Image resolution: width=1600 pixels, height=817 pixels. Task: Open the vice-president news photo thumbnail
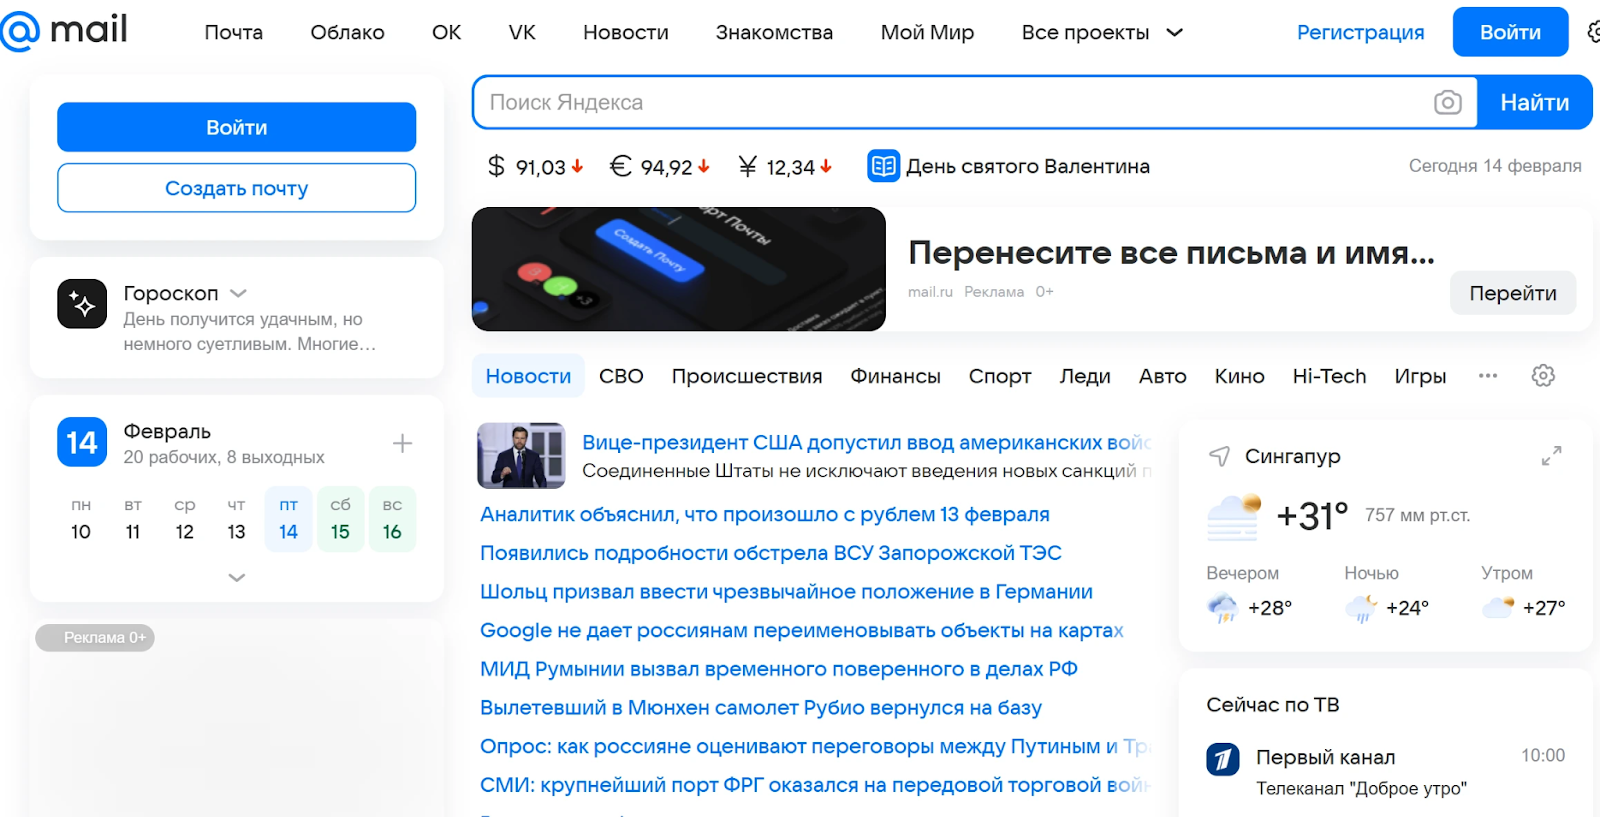tap(521, 456)
